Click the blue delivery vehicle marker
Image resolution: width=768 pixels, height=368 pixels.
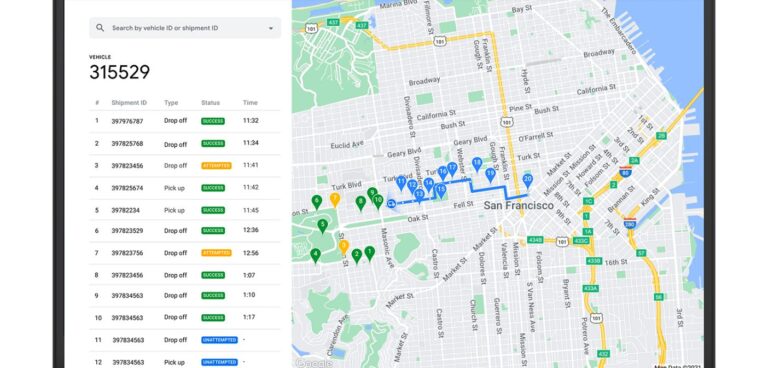point(391,203)
